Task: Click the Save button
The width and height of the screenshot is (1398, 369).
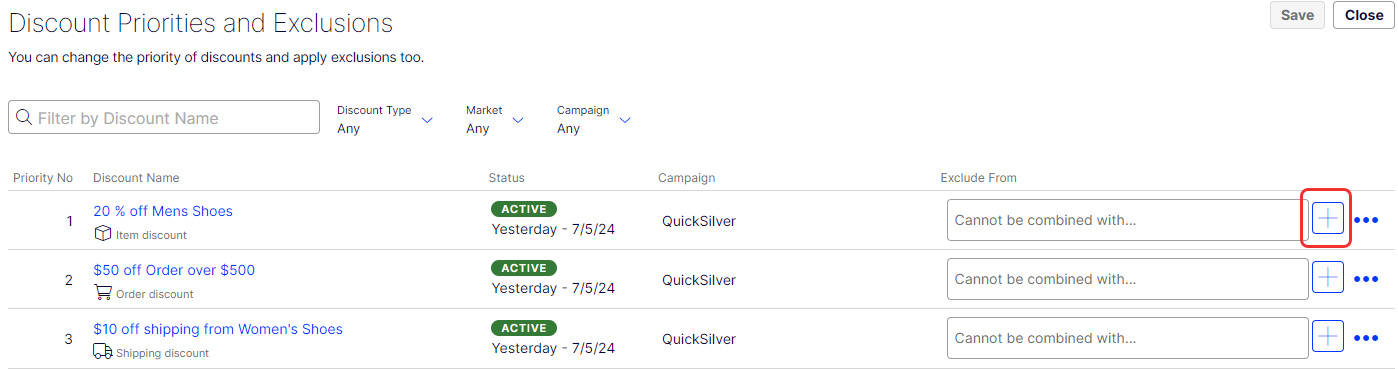Action: 1297,15
